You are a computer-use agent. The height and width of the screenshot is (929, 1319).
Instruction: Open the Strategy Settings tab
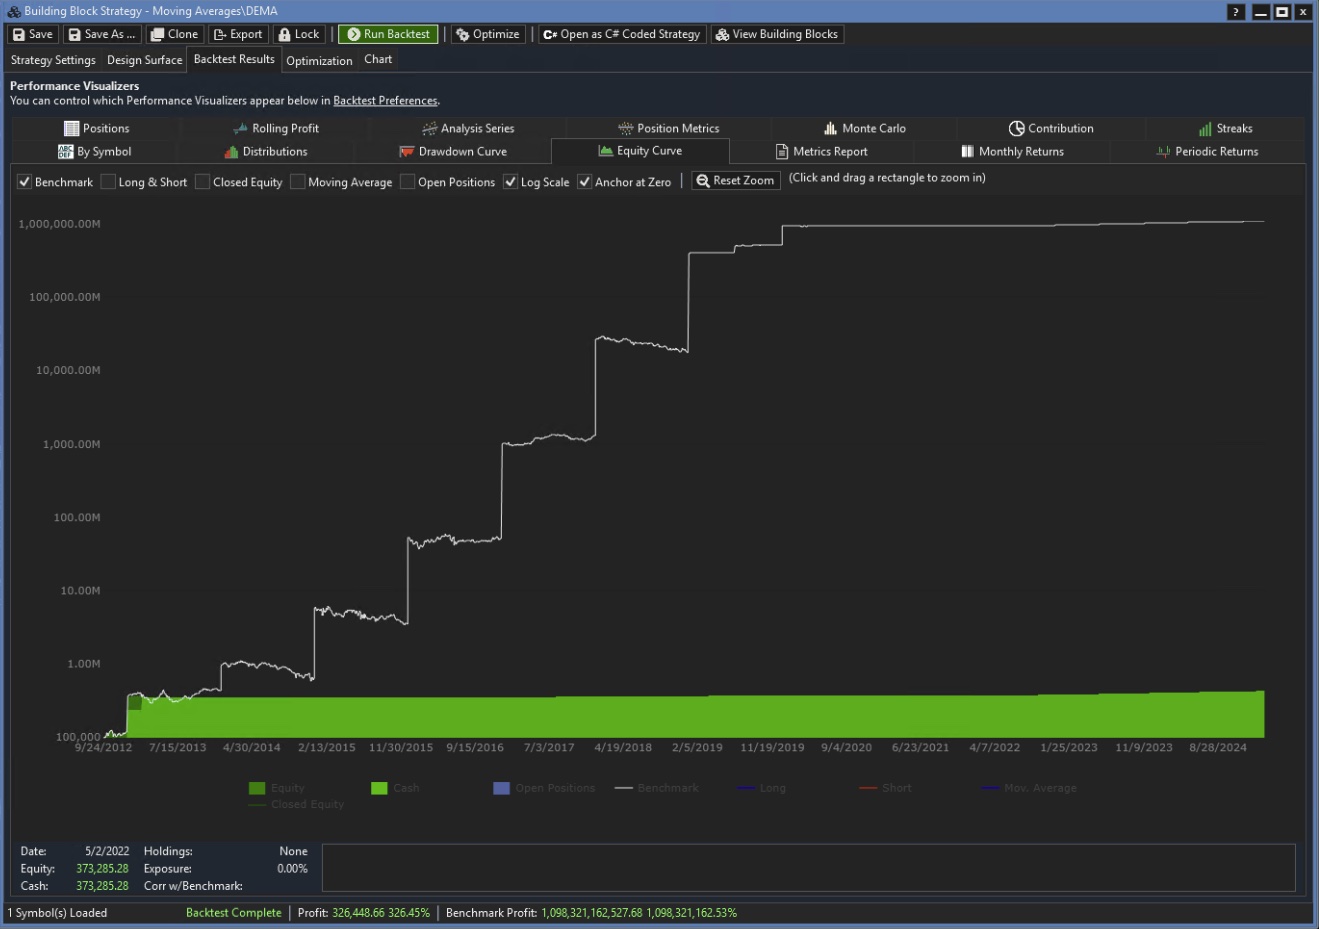pos(53,60)
